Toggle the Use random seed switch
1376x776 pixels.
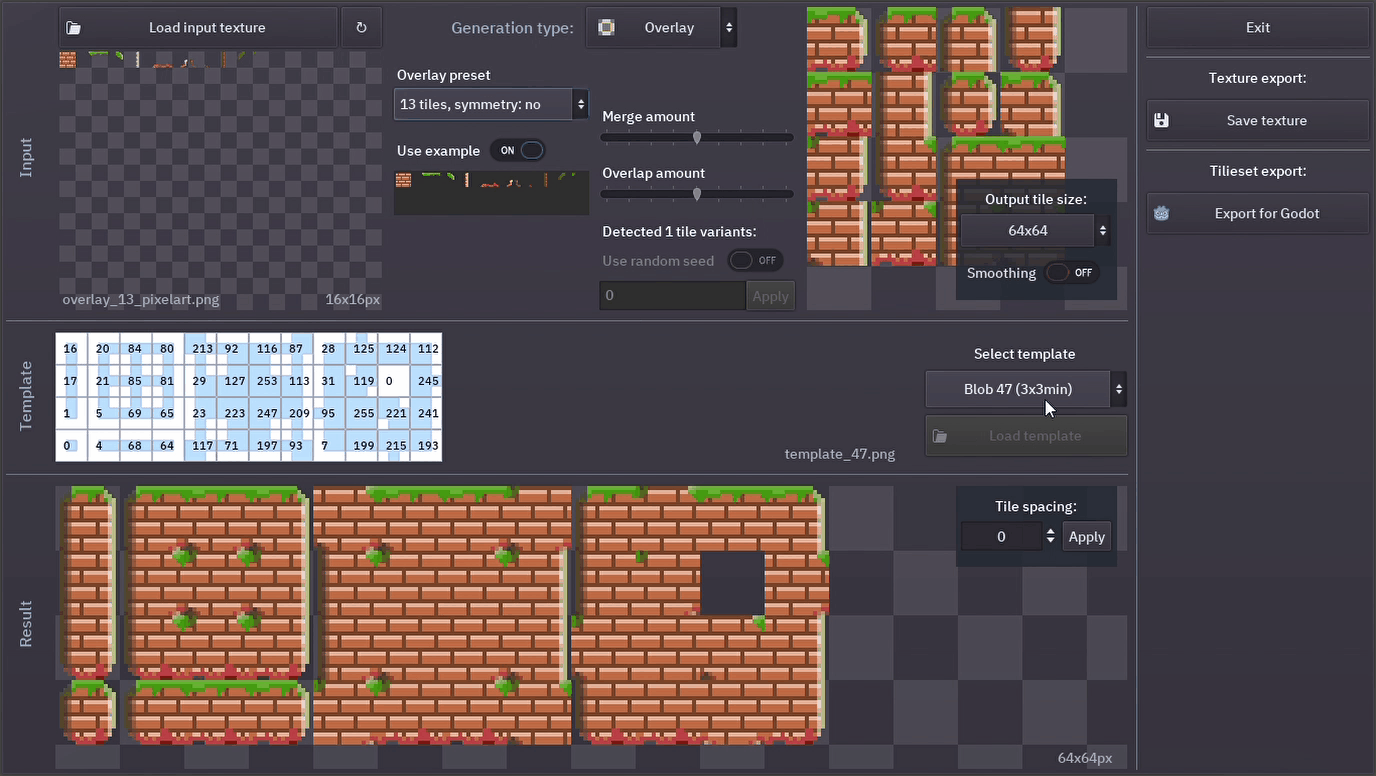click(x=754, y=261)
